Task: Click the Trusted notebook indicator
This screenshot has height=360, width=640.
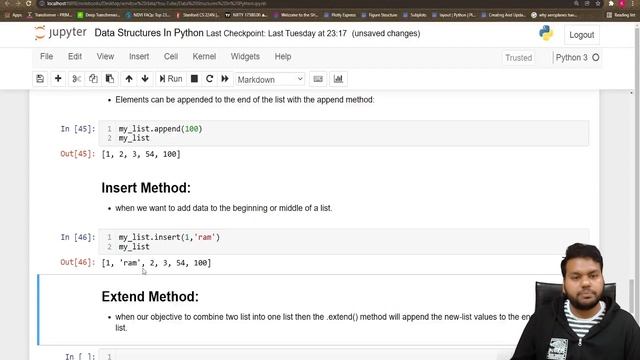Action: (518, 58)
